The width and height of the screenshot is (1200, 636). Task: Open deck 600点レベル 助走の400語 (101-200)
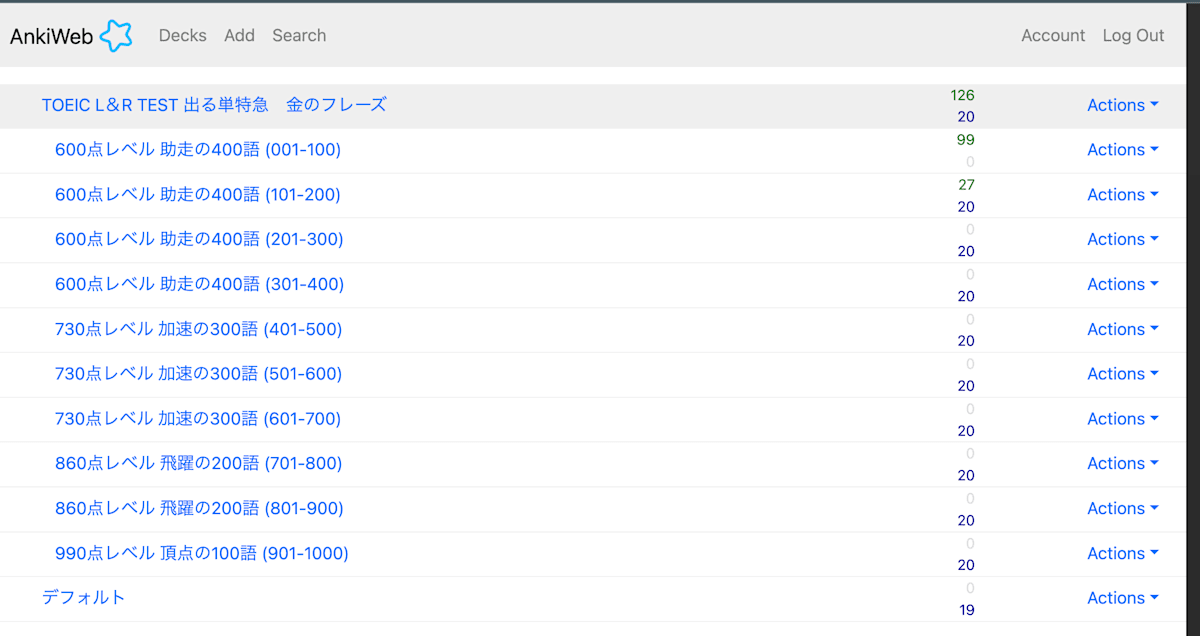pyautogui.click(x=198, y=195)
